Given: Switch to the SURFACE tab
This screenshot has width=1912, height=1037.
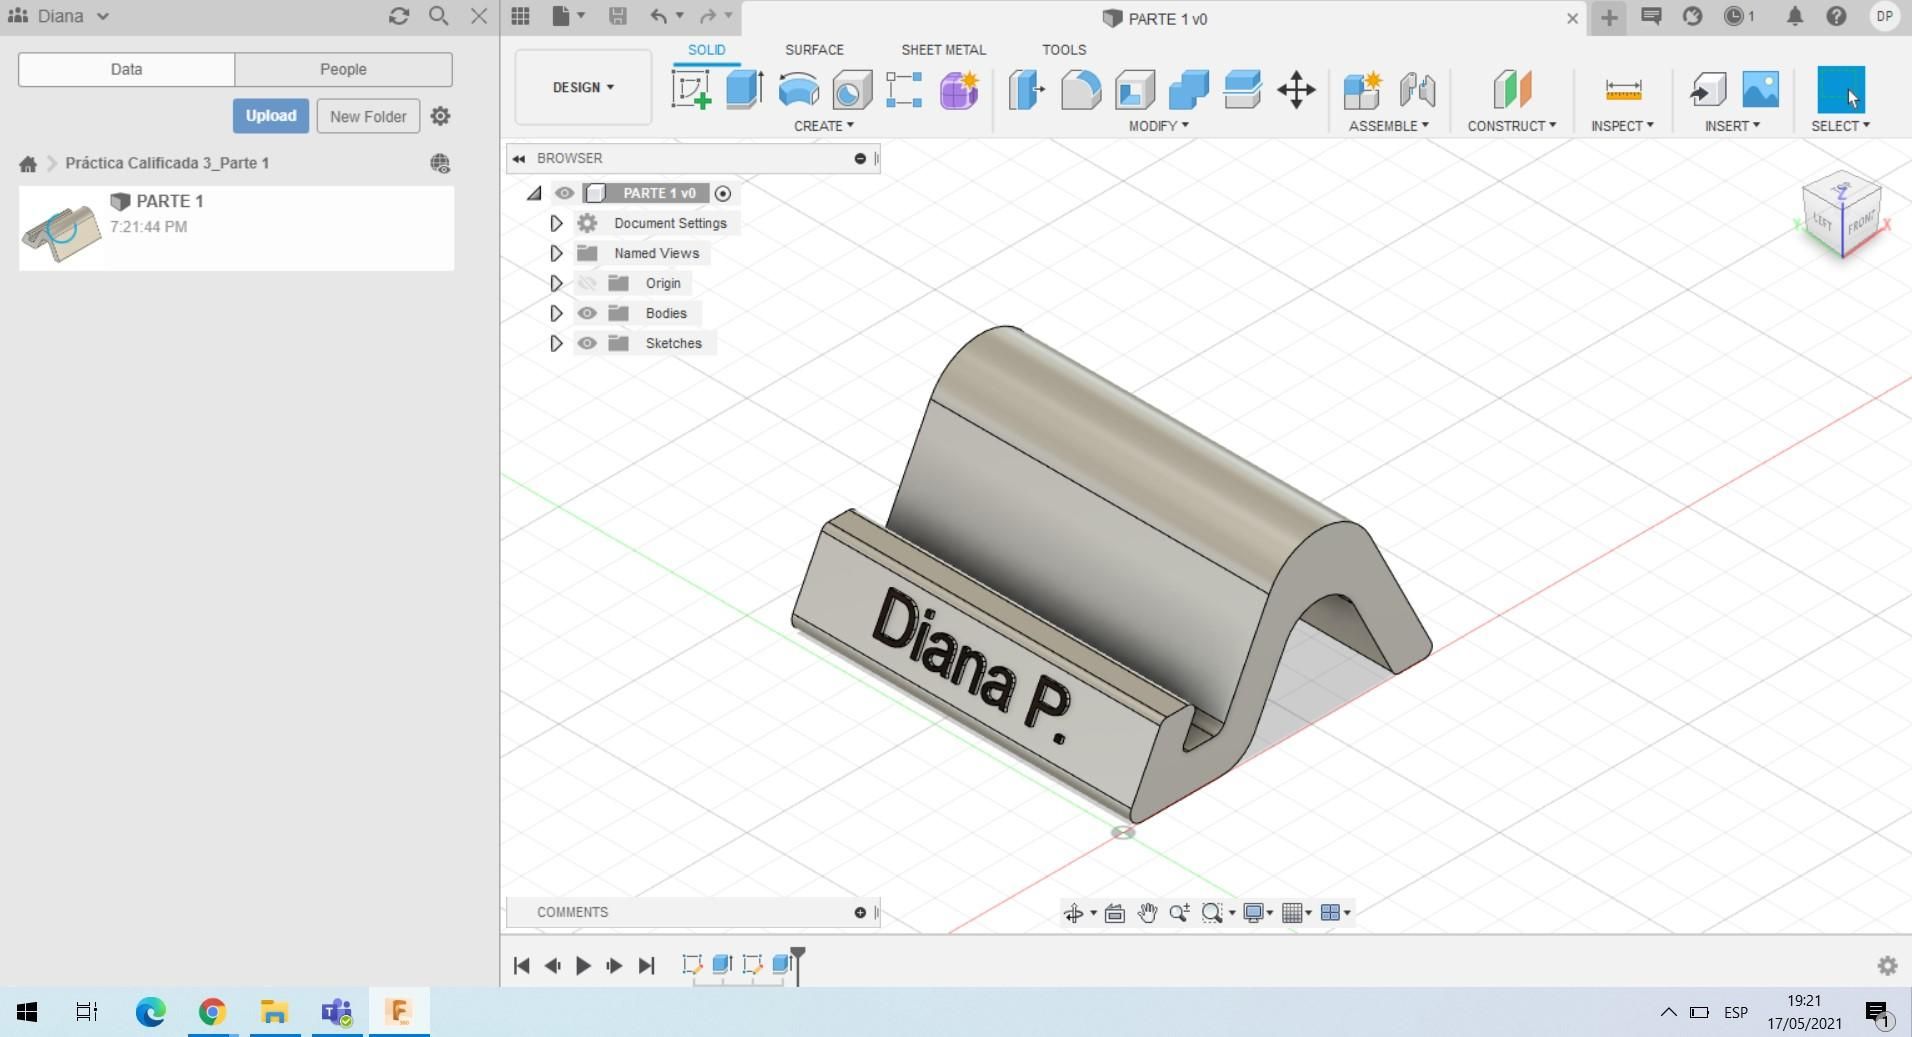Looking at the screenshot, I should [x=814, y=49].
